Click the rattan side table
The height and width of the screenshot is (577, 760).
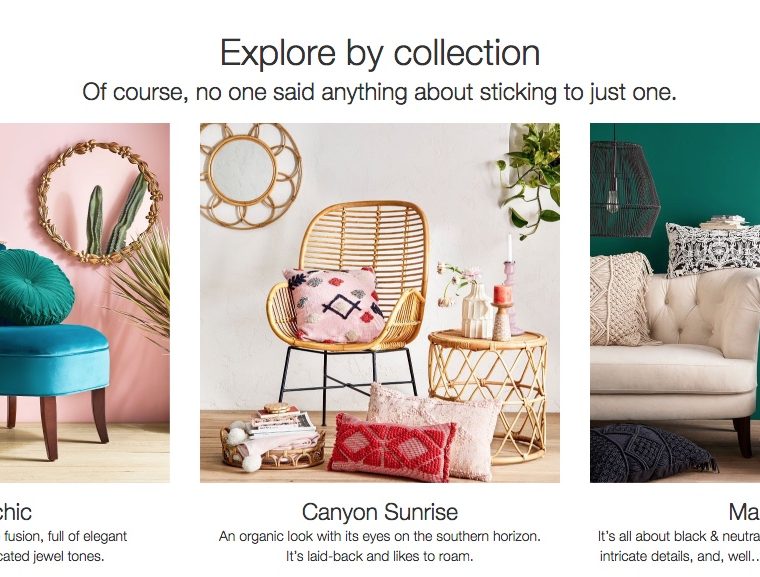click(x=488, y=395)
